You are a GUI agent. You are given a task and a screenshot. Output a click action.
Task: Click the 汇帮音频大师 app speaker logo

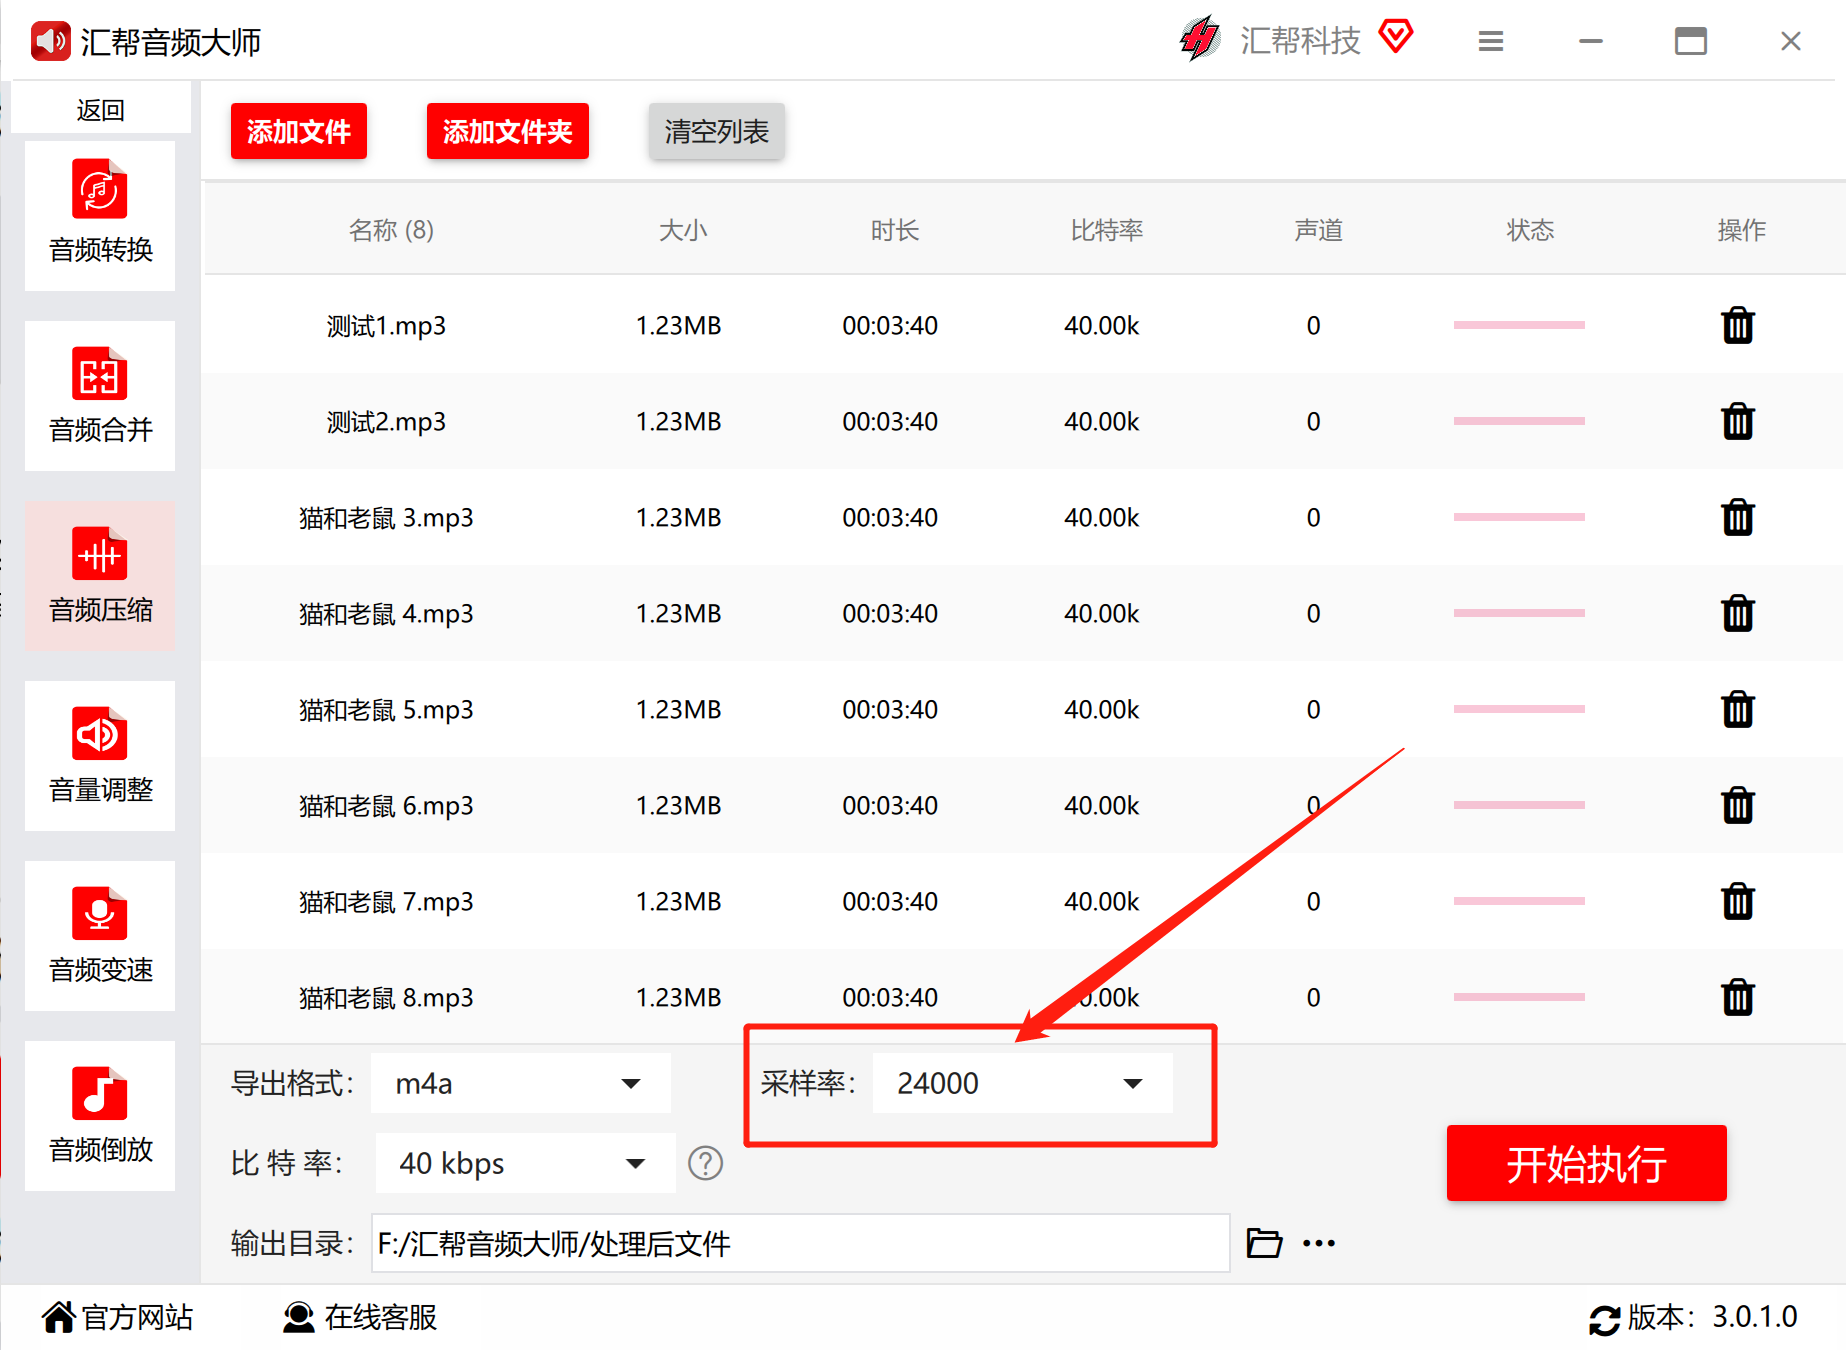click(x=50, y=41)
